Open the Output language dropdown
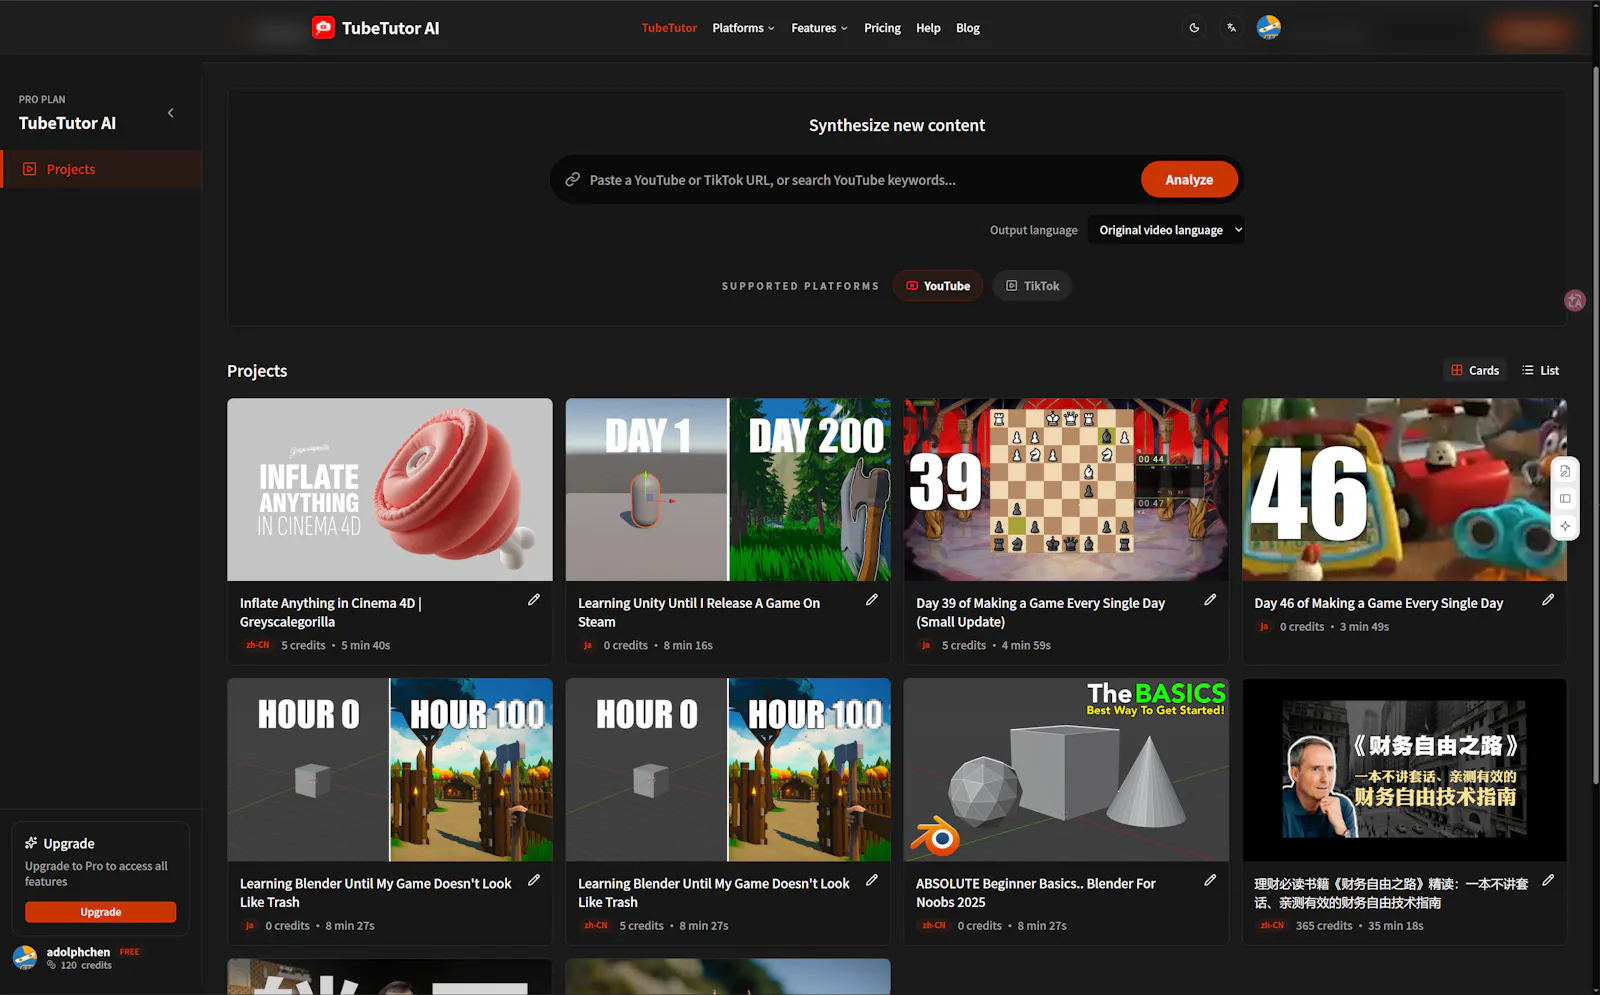Image resolution: width=1600 pixels, height=995 pixels. [x=1166, y=230]
